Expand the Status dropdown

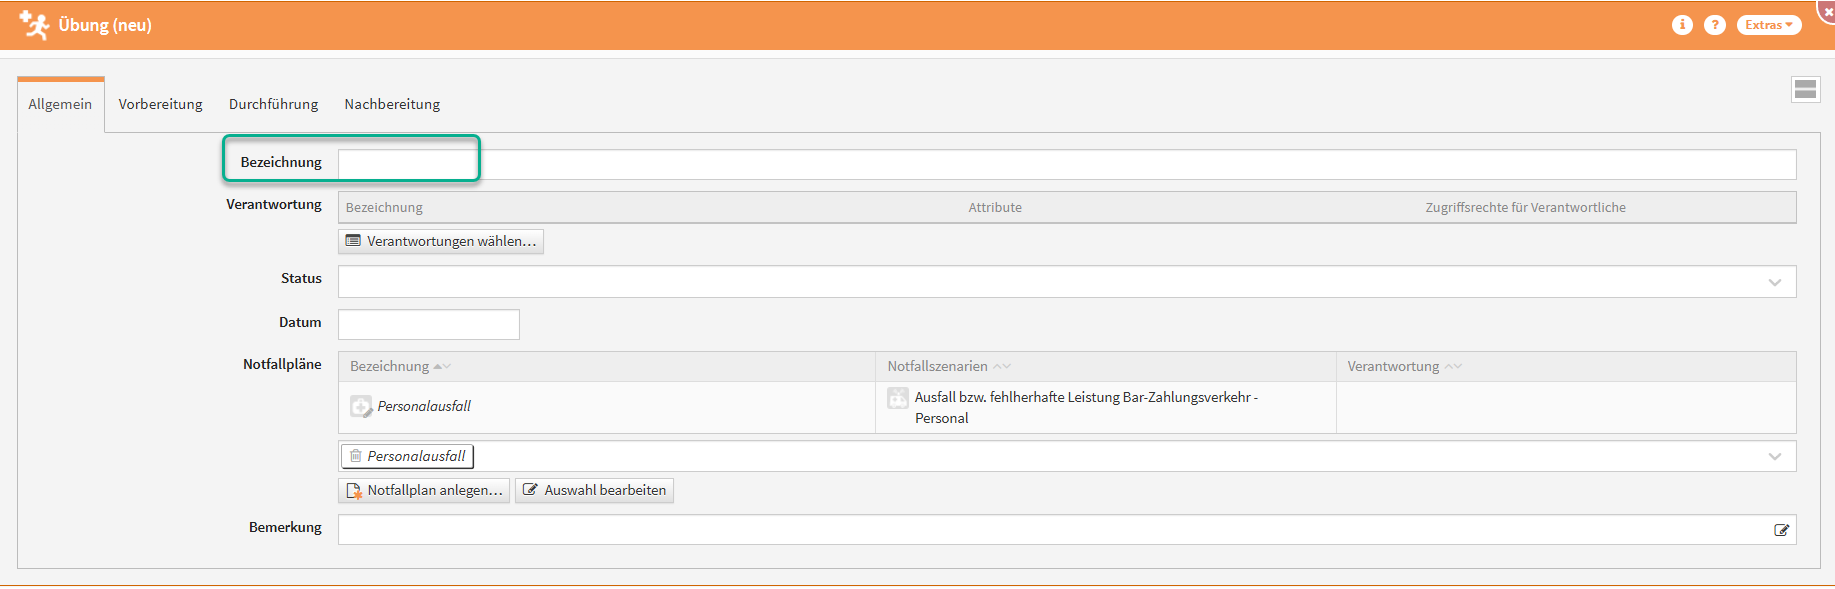[1775, 282]
